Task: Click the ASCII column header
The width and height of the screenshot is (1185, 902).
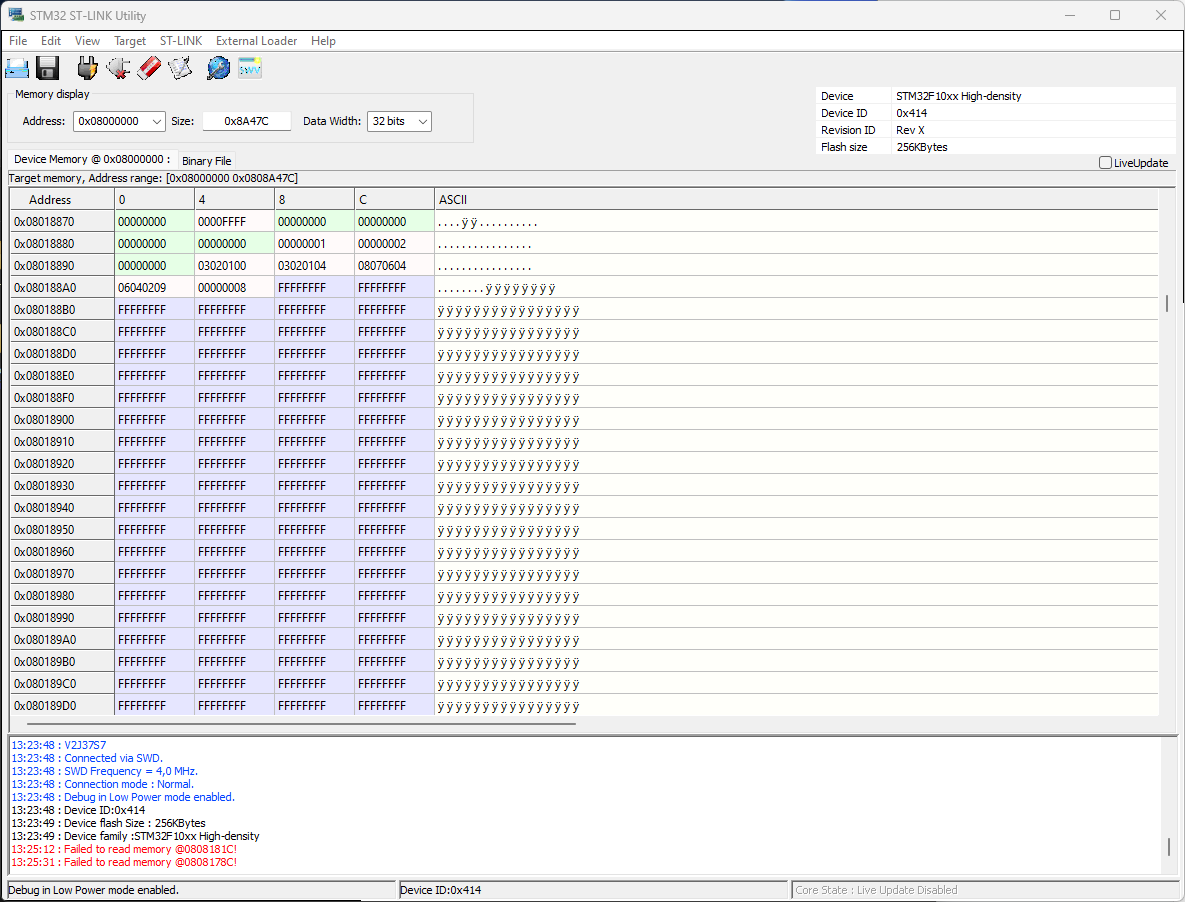Action: (796, 199)
